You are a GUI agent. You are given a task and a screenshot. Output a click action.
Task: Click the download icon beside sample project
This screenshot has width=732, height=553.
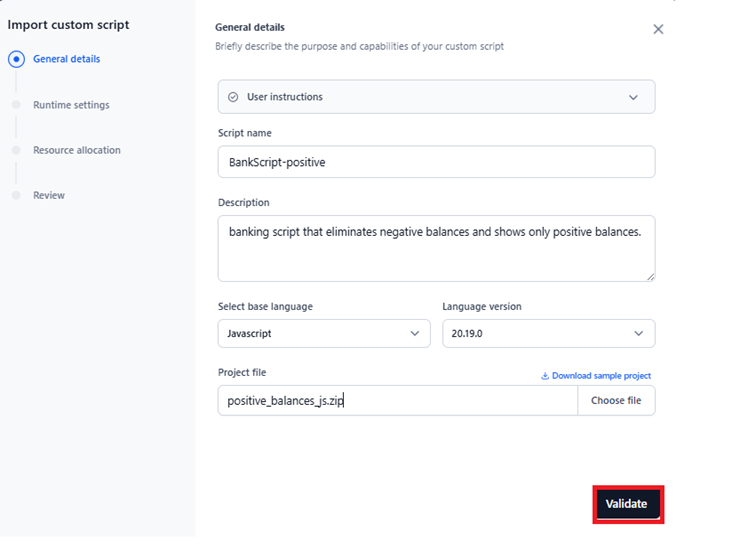point(545,376)
